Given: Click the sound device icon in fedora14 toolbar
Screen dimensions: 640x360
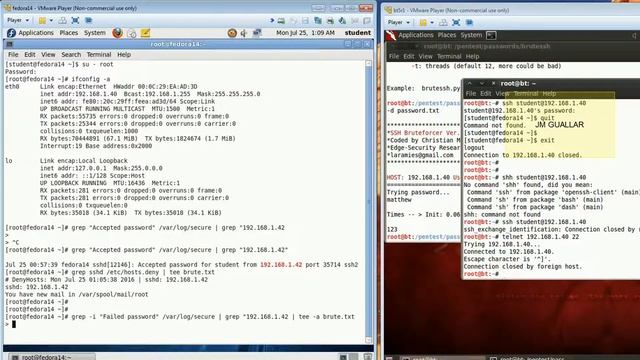Looking at the screenshot, I should point(342,20).
